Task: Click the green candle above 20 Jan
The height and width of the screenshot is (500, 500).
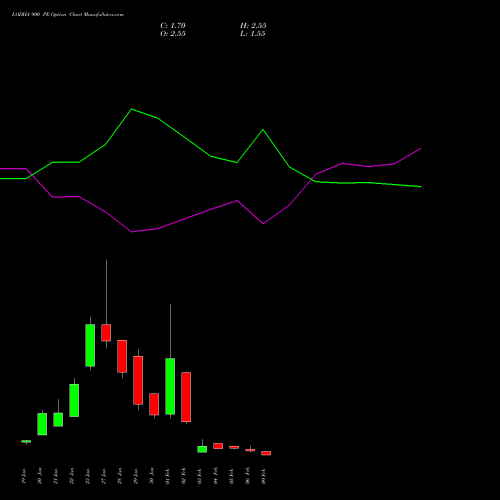Action: coord(42,424)
